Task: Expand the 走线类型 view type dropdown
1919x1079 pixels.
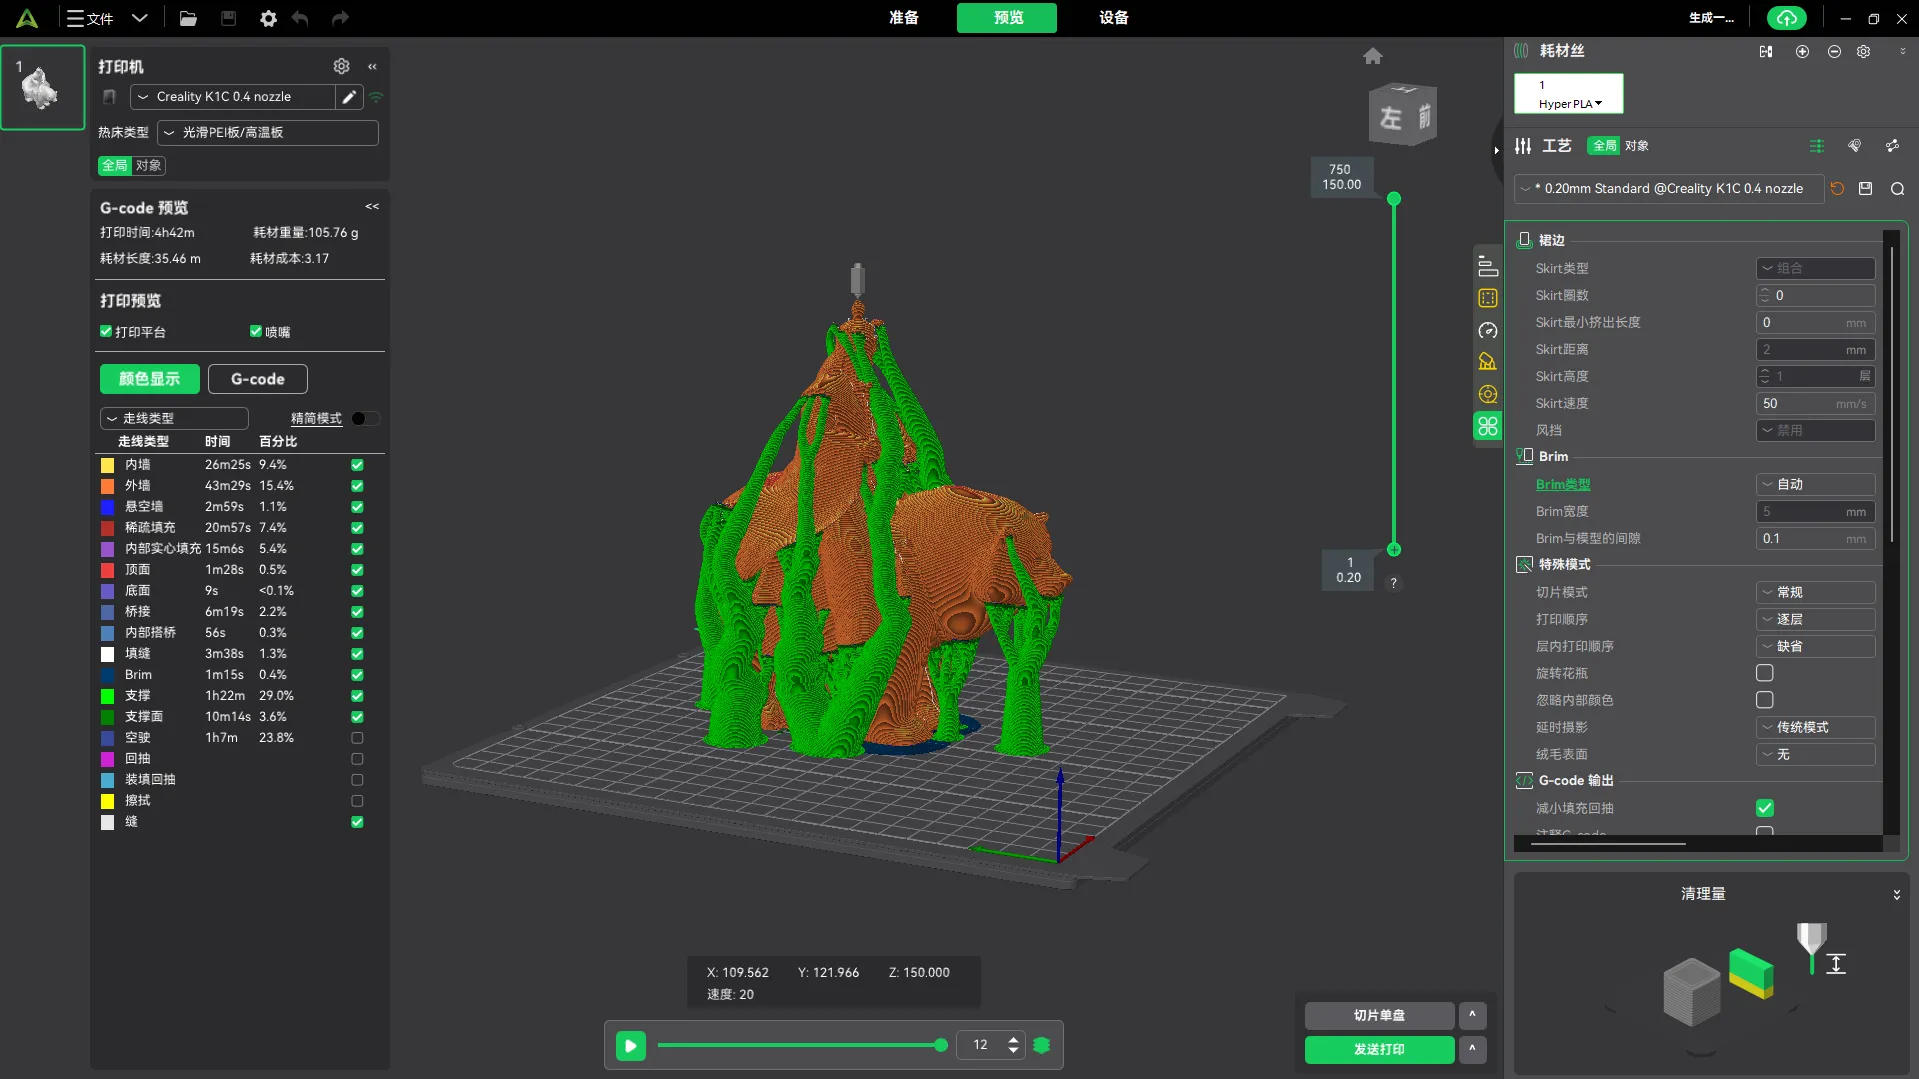Action: pos(174,419)
